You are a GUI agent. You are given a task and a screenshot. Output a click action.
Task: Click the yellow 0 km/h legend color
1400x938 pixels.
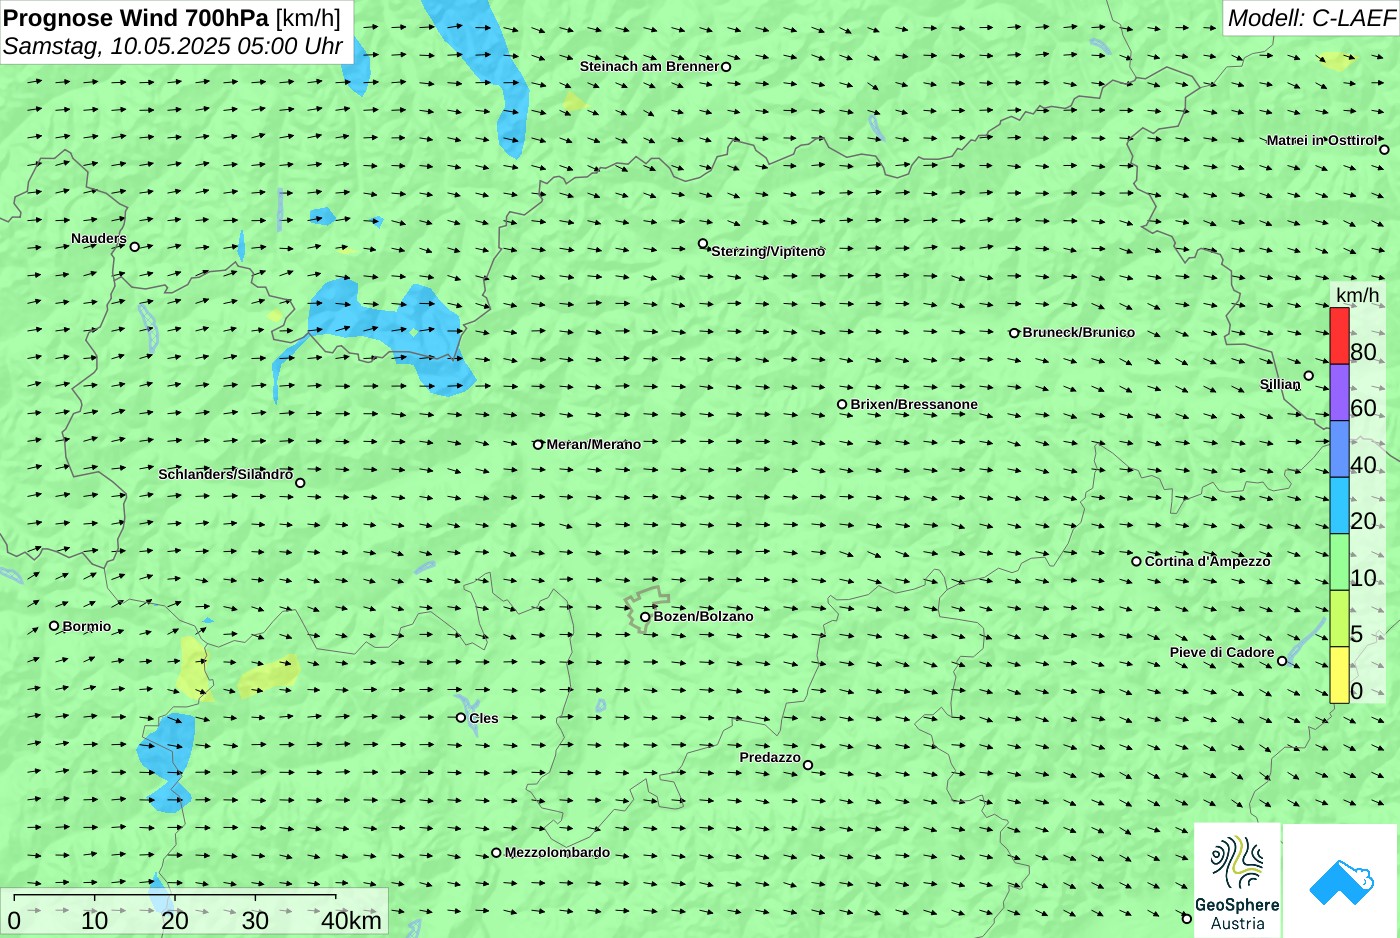[1339, 675]
